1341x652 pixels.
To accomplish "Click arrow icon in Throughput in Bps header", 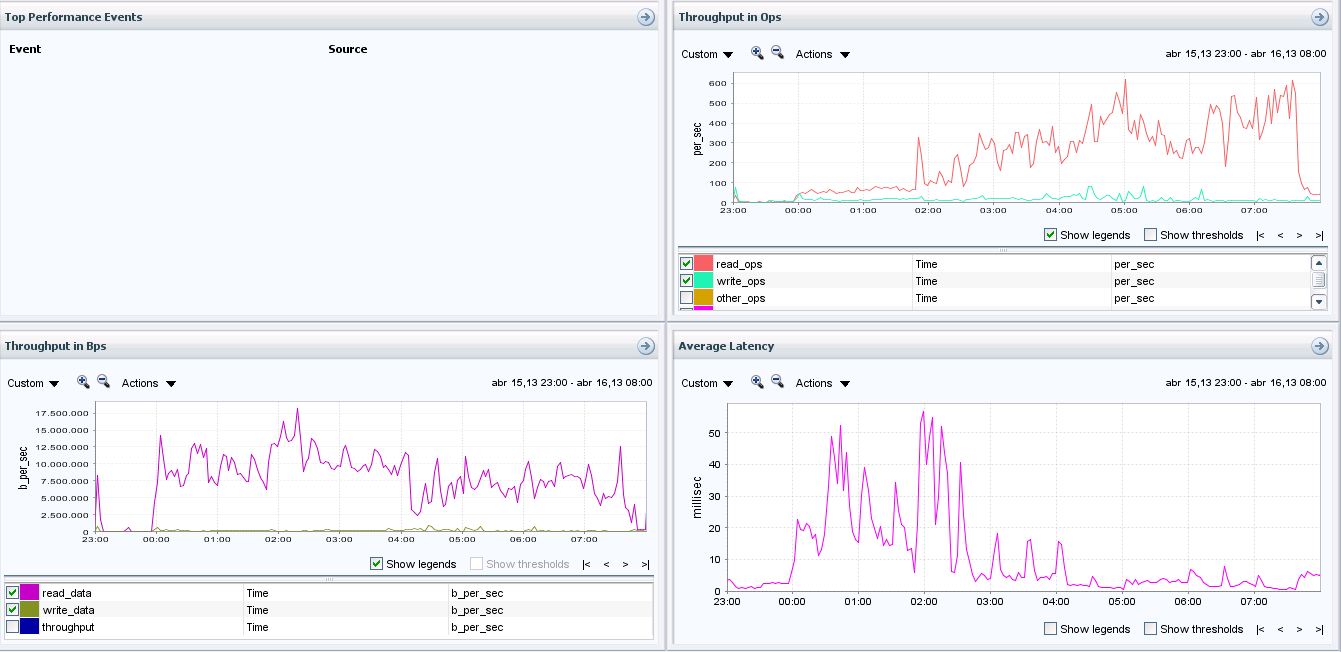I will point(645,346).
